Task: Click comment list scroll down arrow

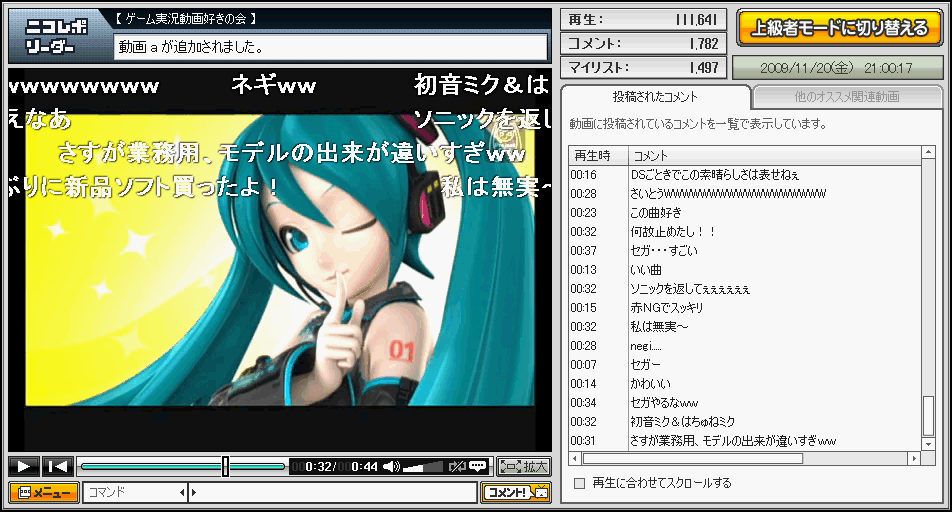Action: point(928,445)
